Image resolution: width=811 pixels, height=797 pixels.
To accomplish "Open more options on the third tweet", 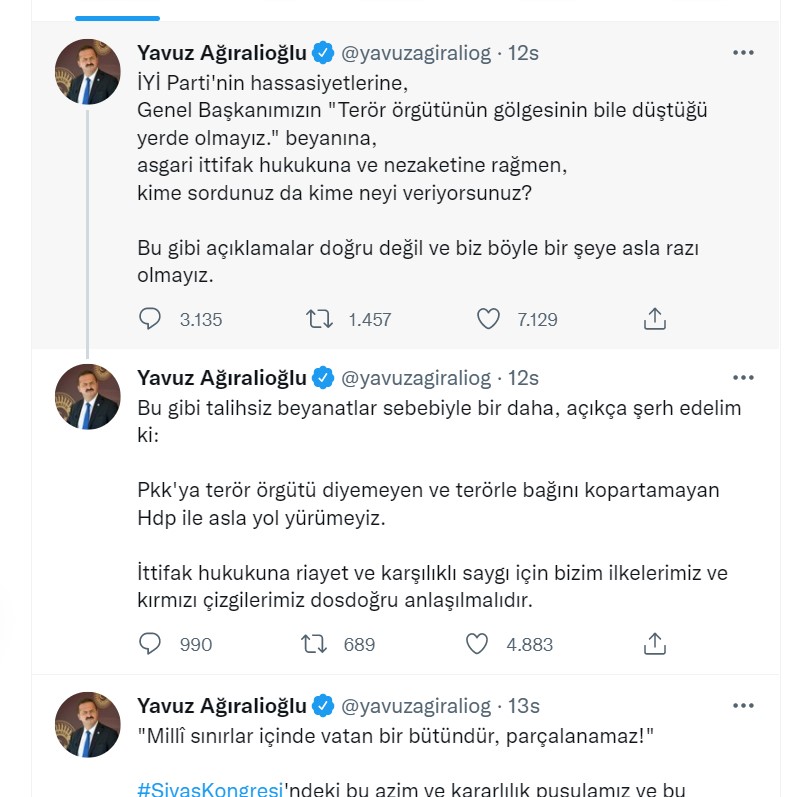I will pyautogui.click(x=742, y=706).
